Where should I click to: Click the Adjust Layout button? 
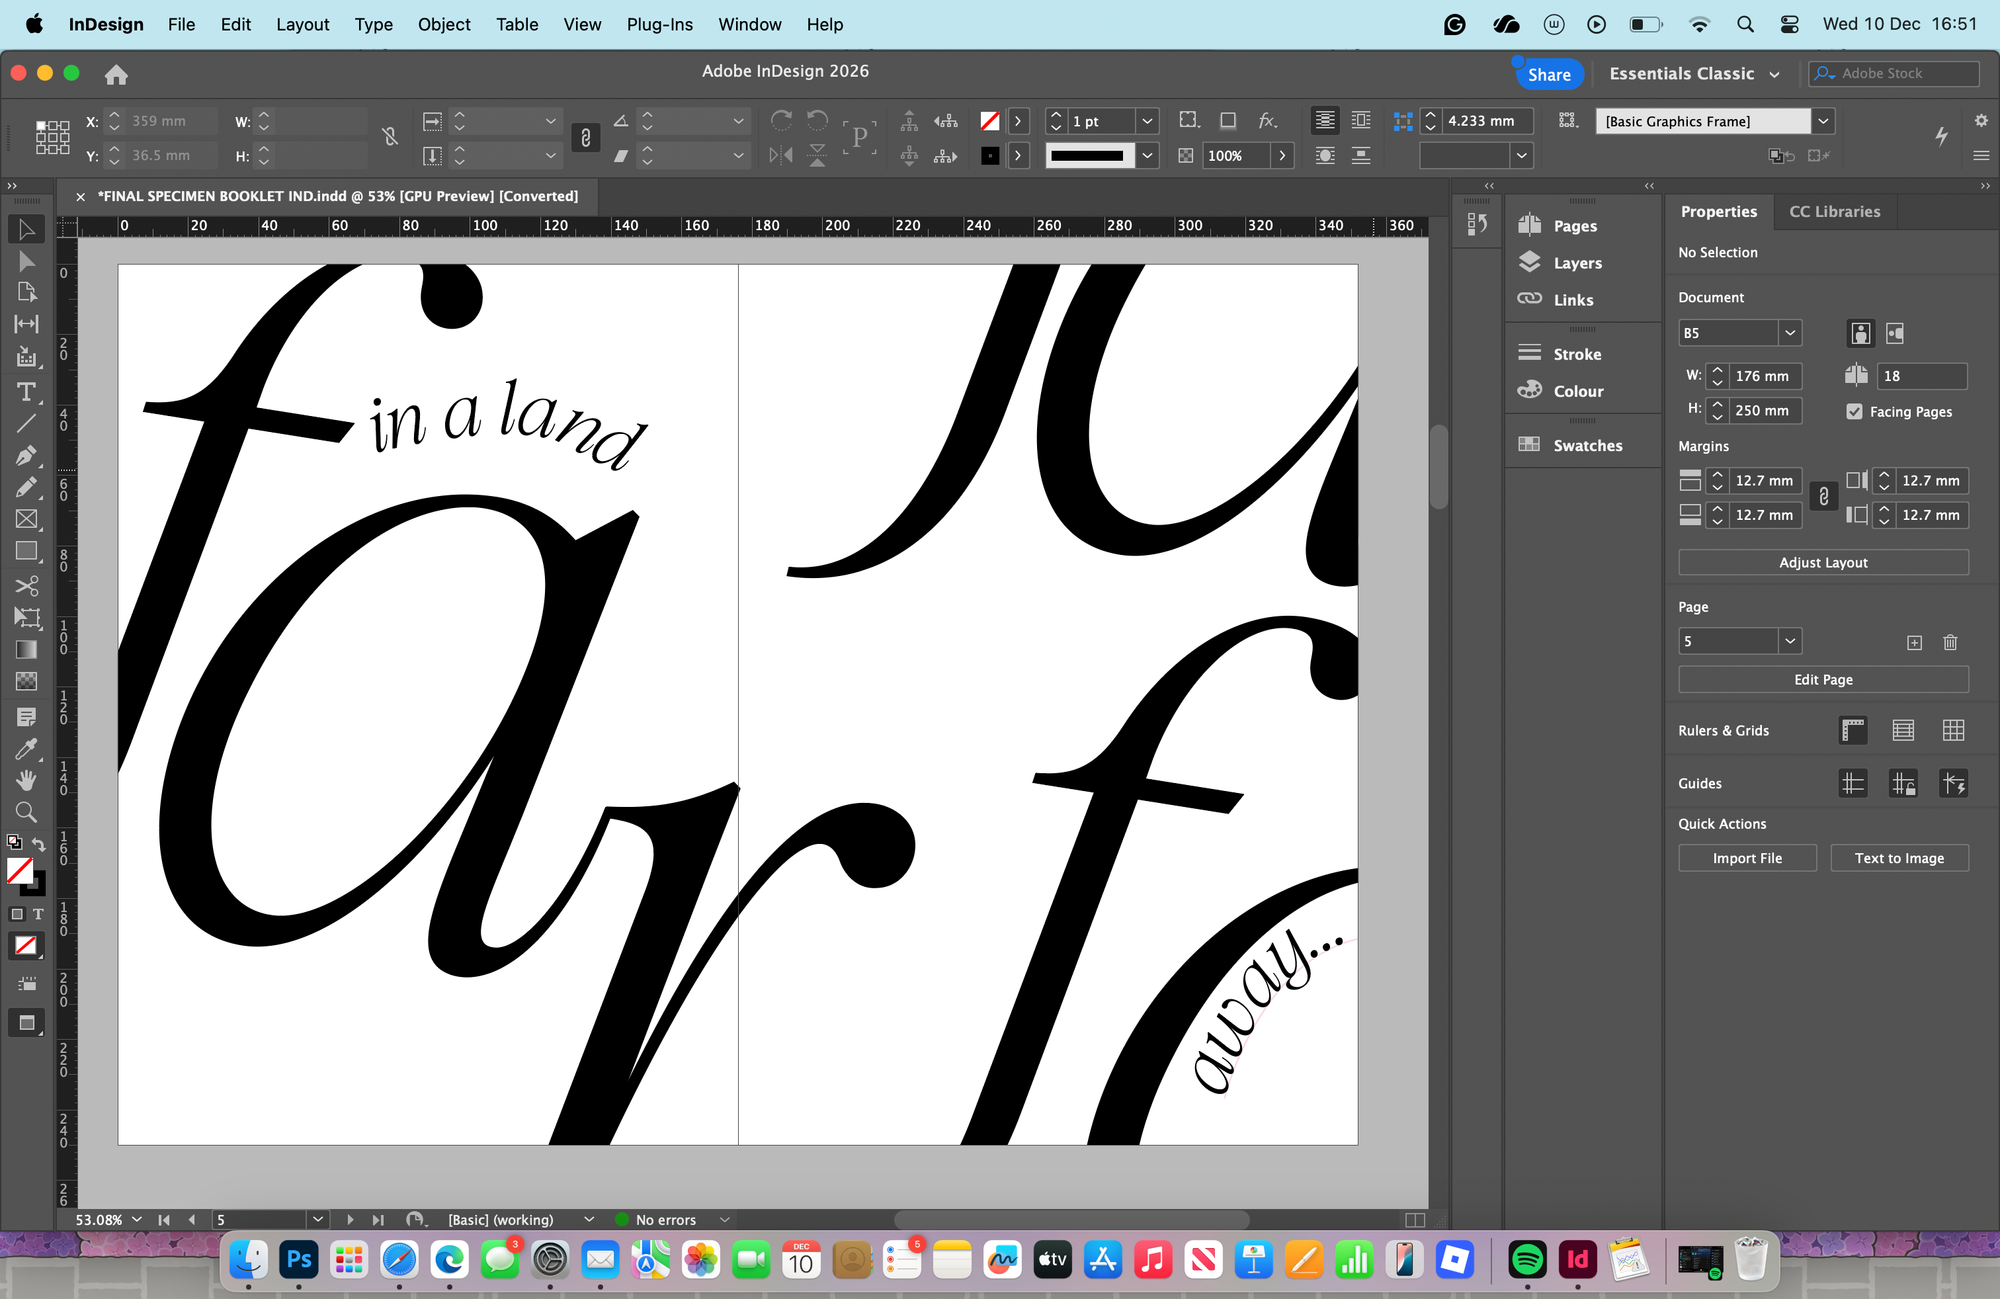click(1822, 563)
